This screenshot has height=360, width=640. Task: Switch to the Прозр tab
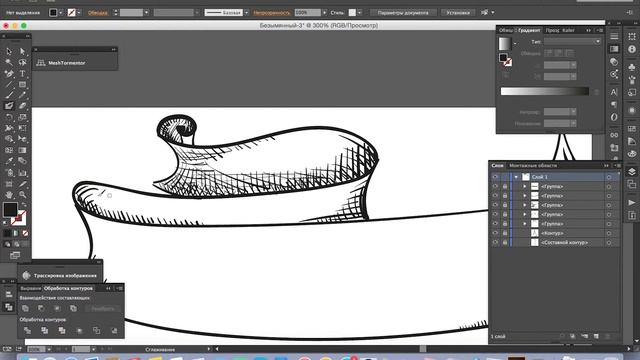552,30
